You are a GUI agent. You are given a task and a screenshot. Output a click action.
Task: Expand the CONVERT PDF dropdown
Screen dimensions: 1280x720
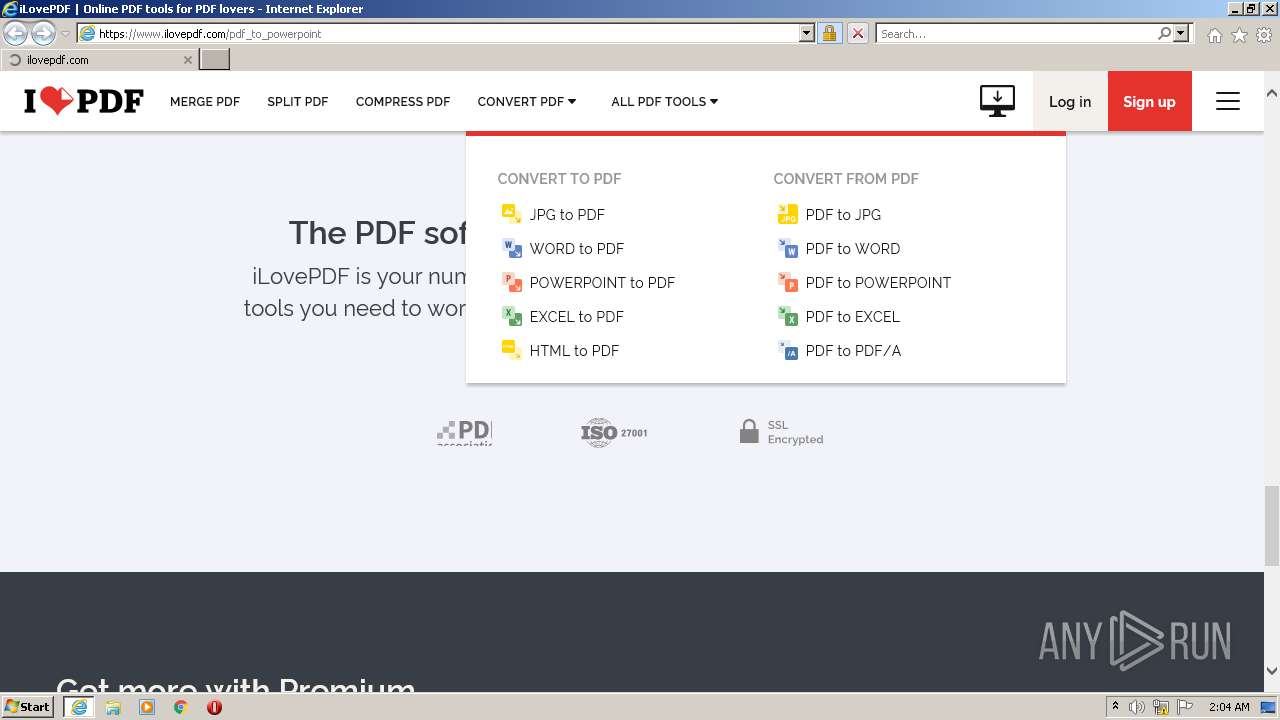click(527, 101)
